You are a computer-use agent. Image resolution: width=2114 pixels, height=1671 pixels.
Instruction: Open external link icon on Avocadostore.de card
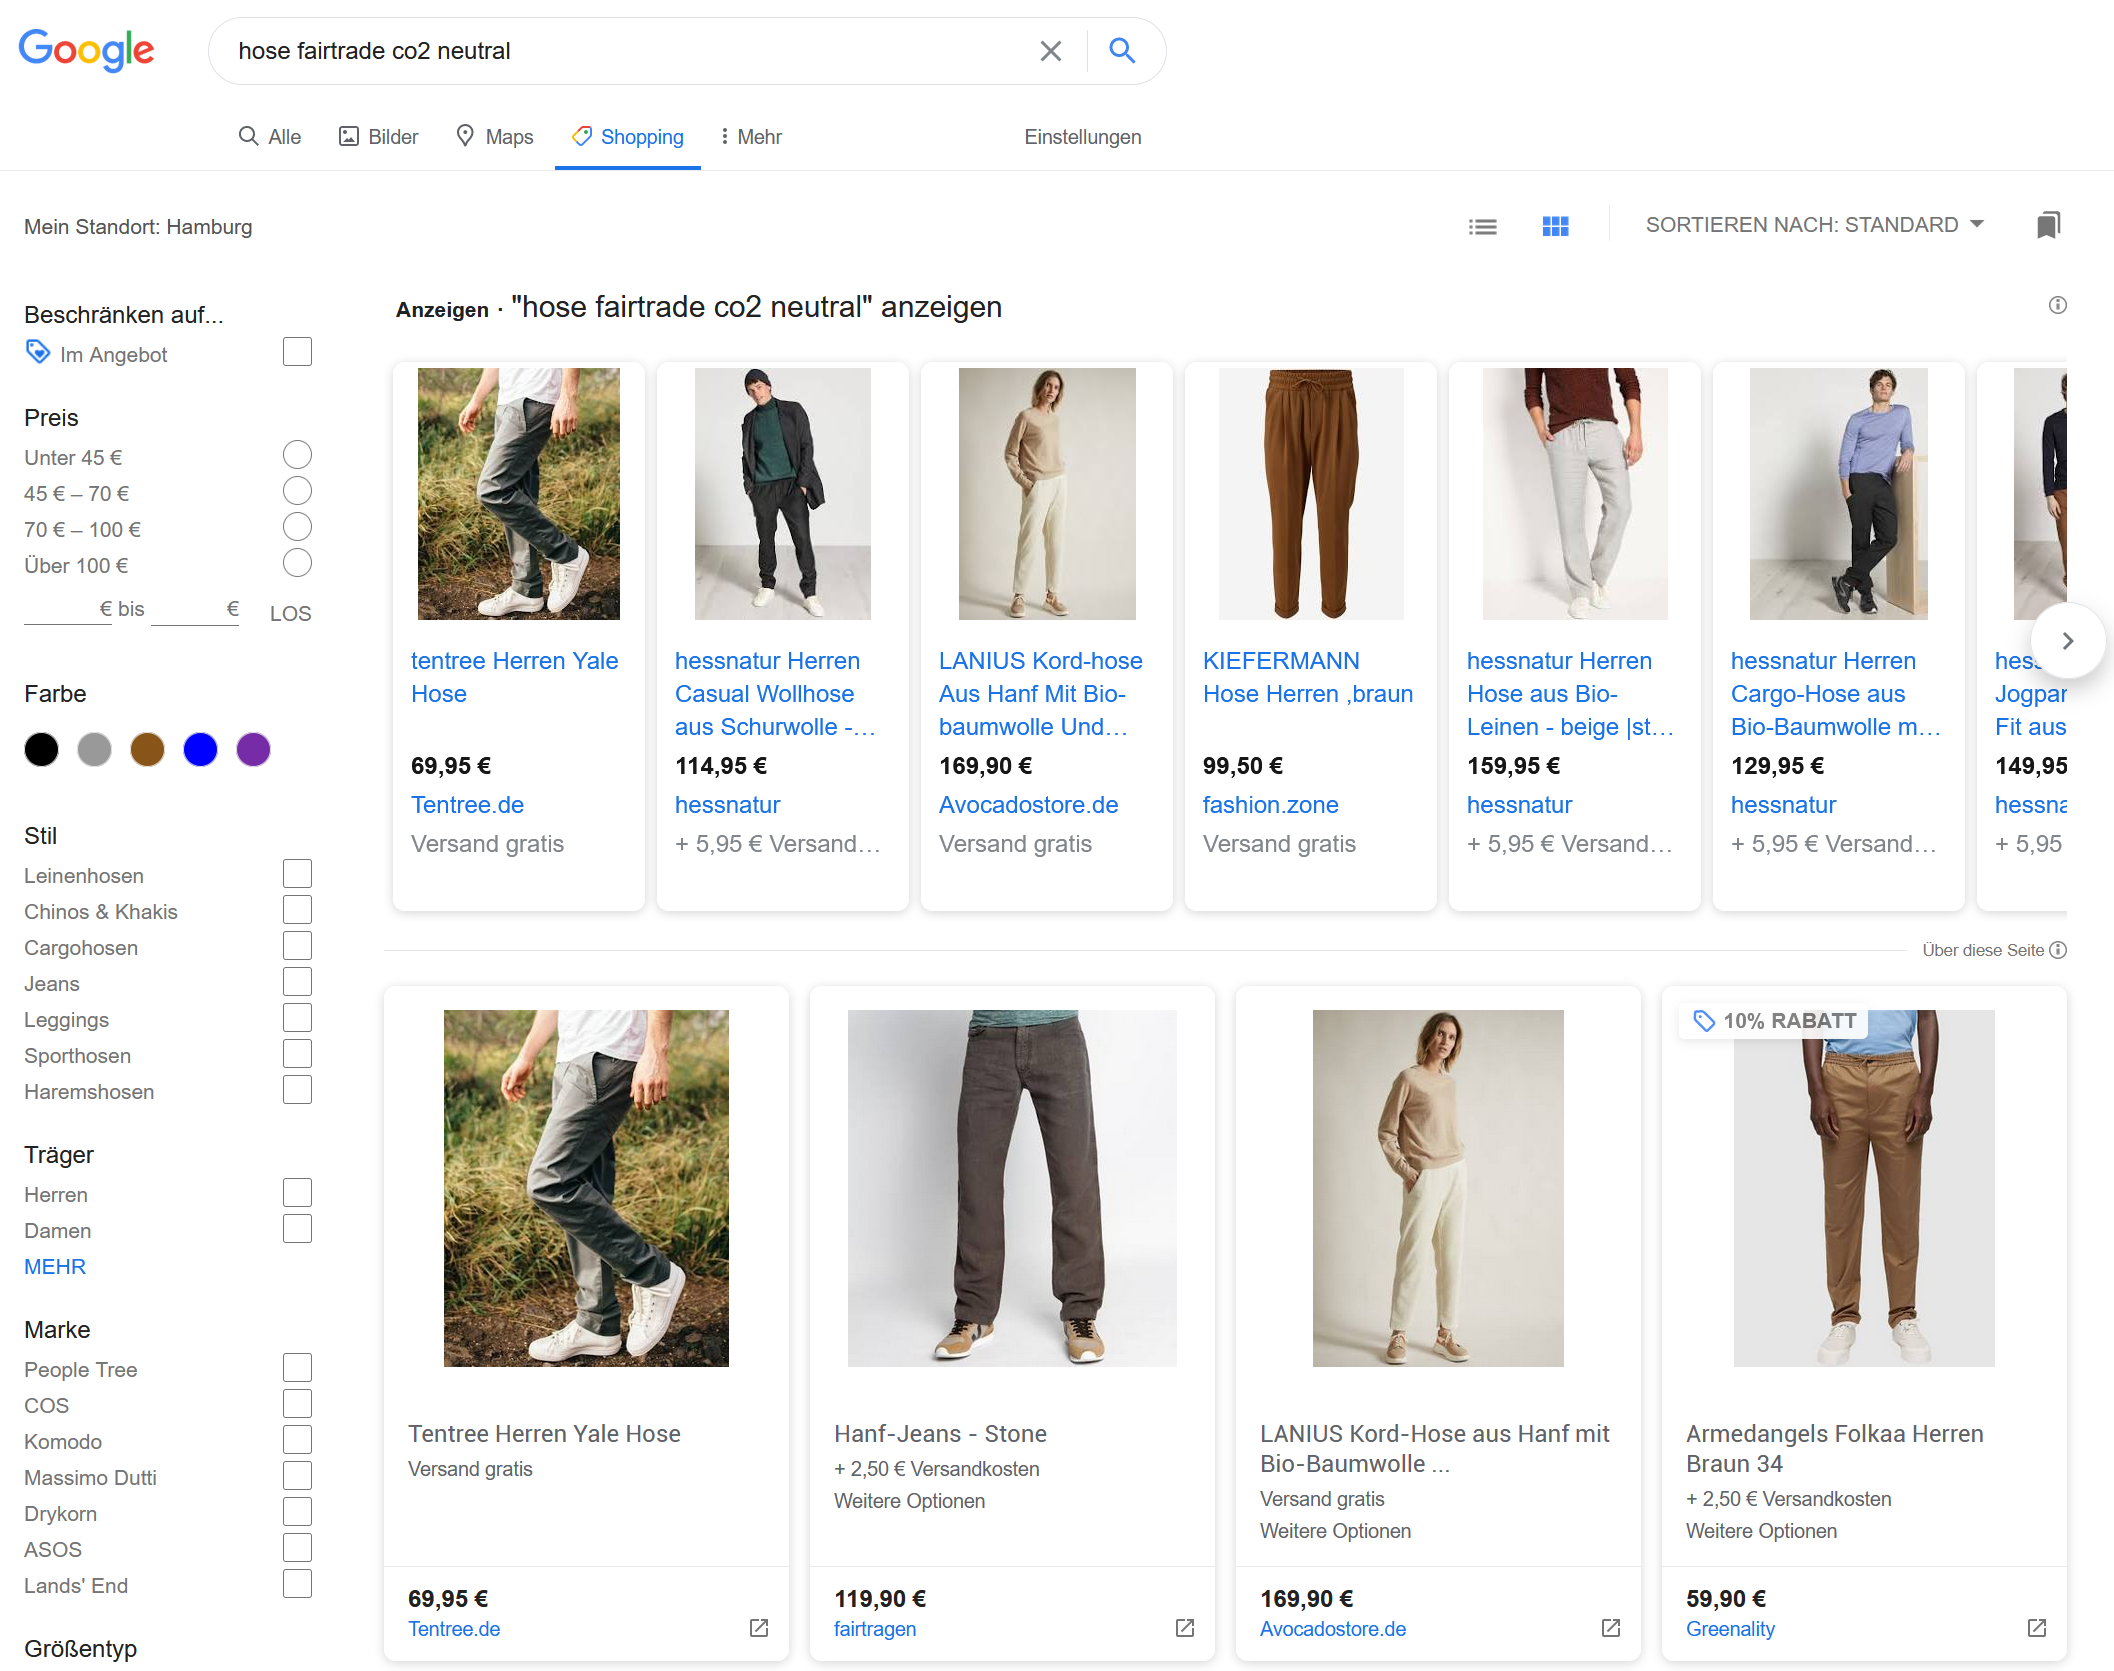pos(1611,1628)
